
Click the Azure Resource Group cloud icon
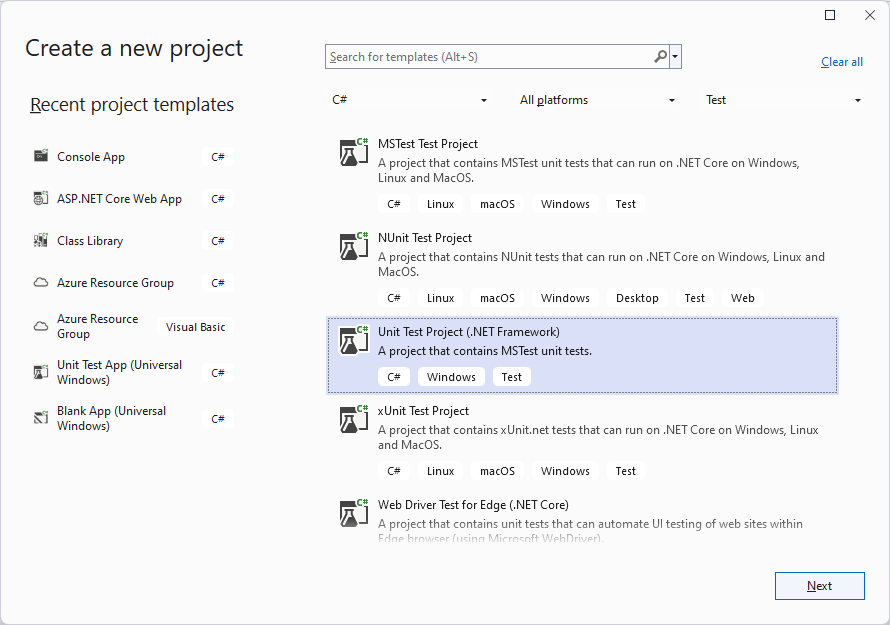point(41,282)
